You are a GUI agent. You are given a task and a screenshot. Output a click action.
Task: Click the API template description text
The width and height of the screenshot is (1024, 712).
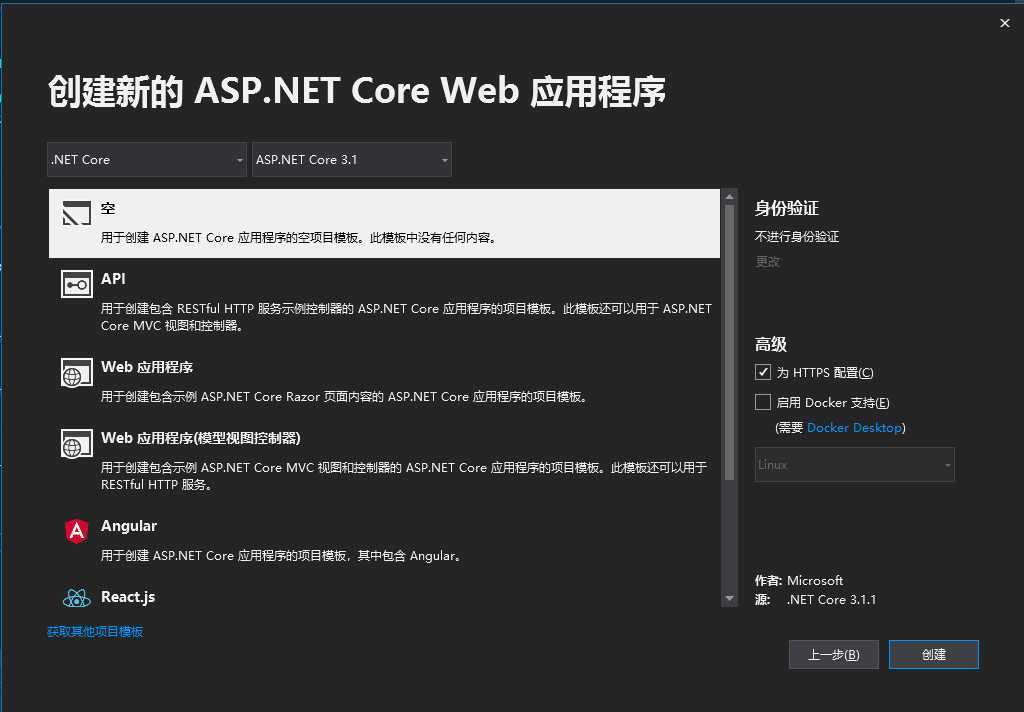coord(406,317)
